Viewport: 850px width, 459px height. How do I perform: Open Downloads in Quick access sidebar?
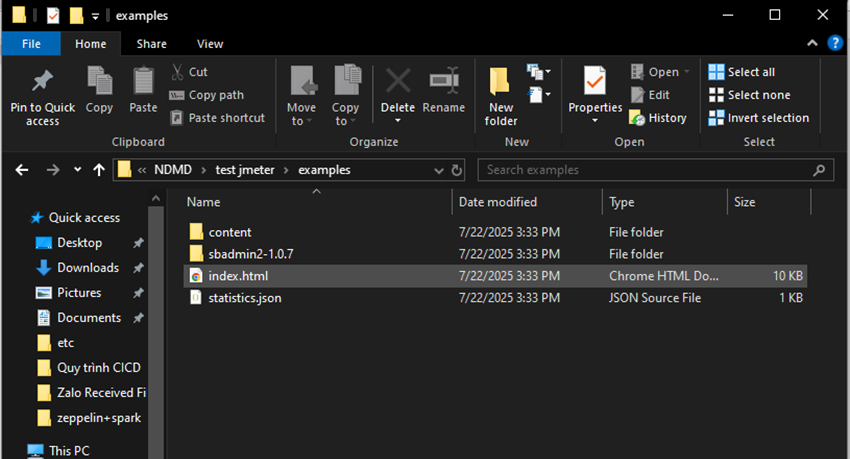click(87, 268)
